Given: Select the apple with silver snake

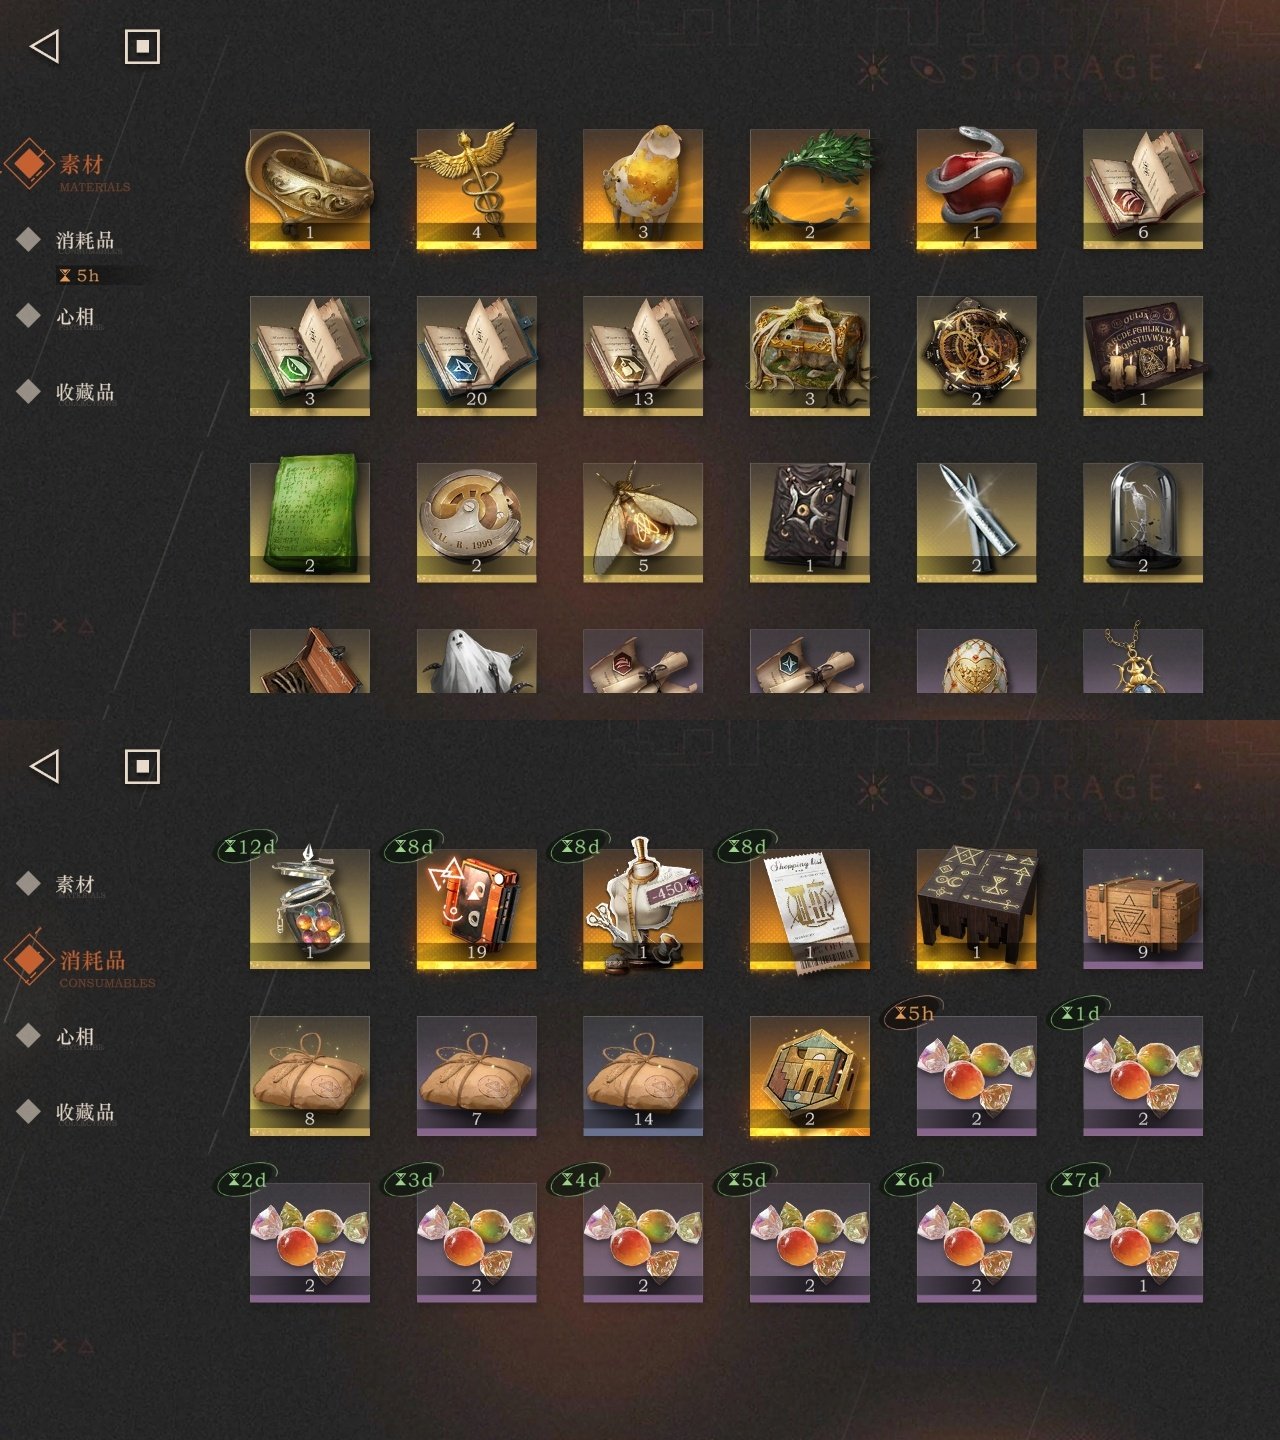Looking at the screenshot, I should [976, 189].
